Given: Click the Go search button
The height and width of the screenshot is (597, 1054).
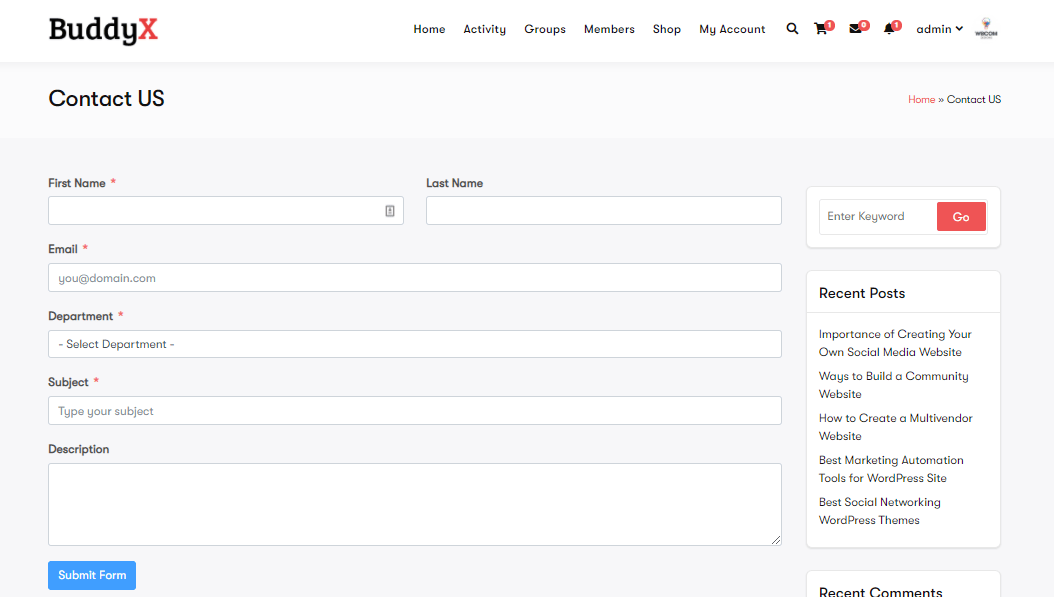Looking at the screenshot, I should (961, 216).
